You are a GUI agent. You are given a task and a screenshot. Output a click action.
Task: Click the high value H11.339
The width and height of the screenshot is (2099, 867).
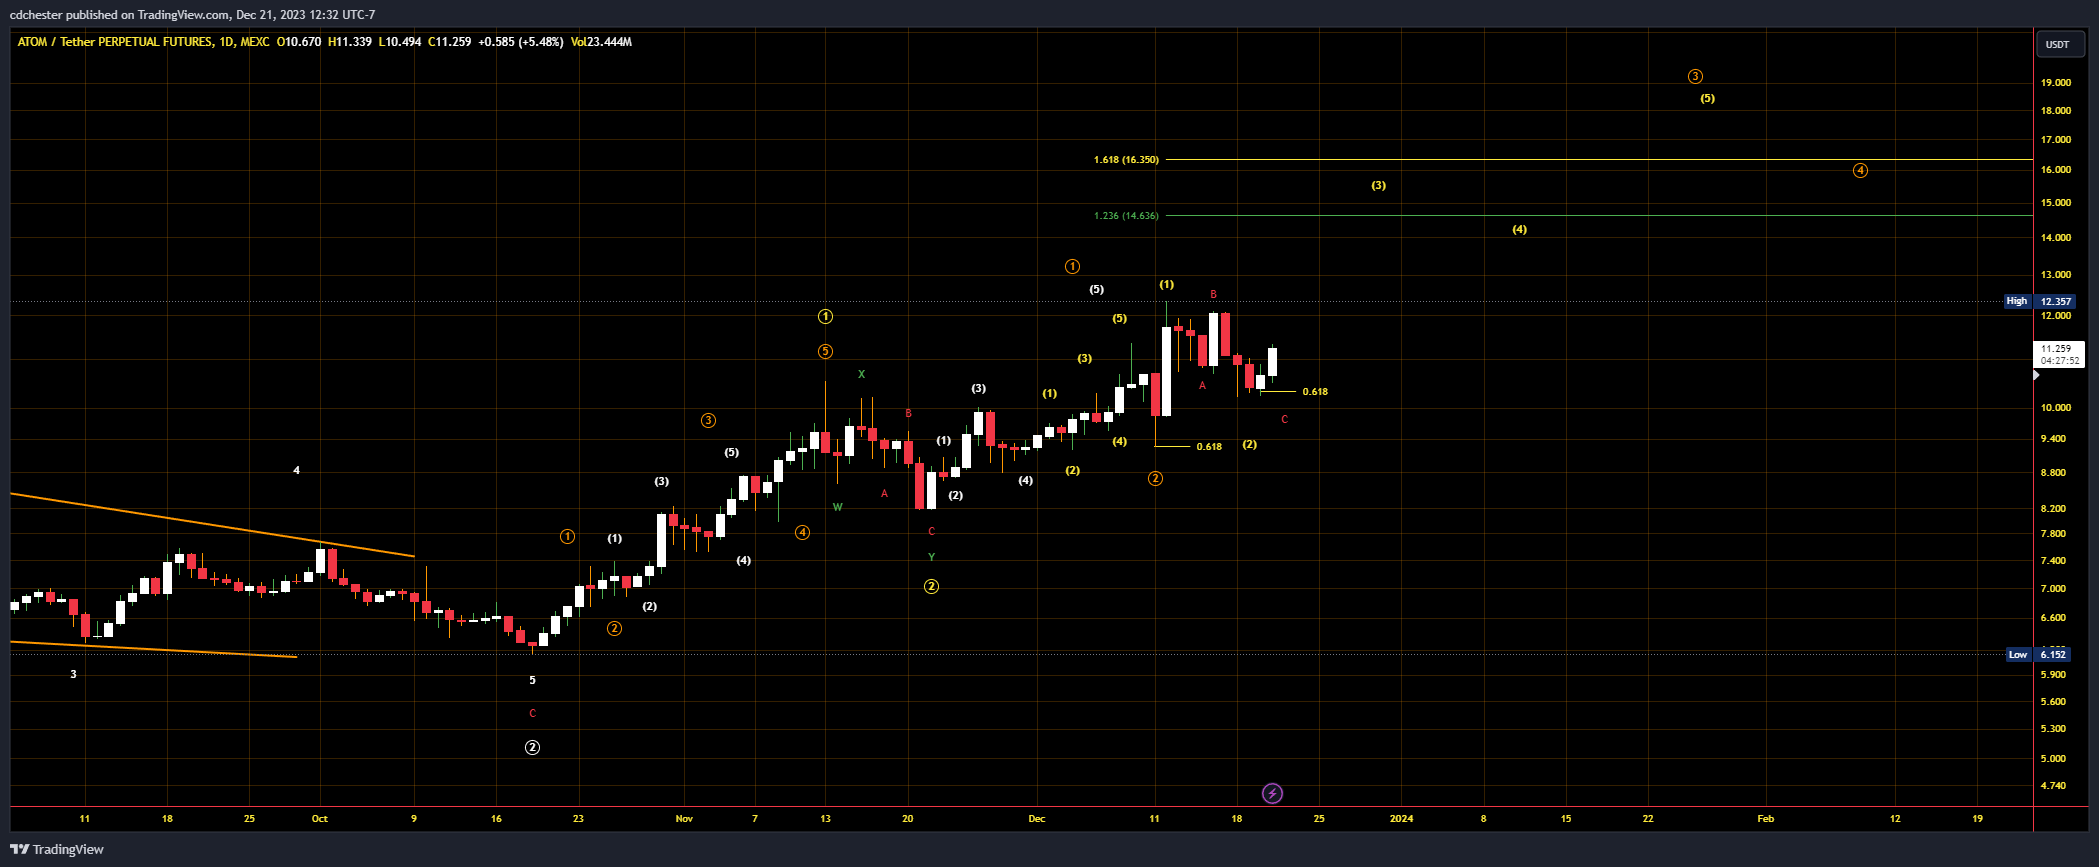click(x=350, y=42)
